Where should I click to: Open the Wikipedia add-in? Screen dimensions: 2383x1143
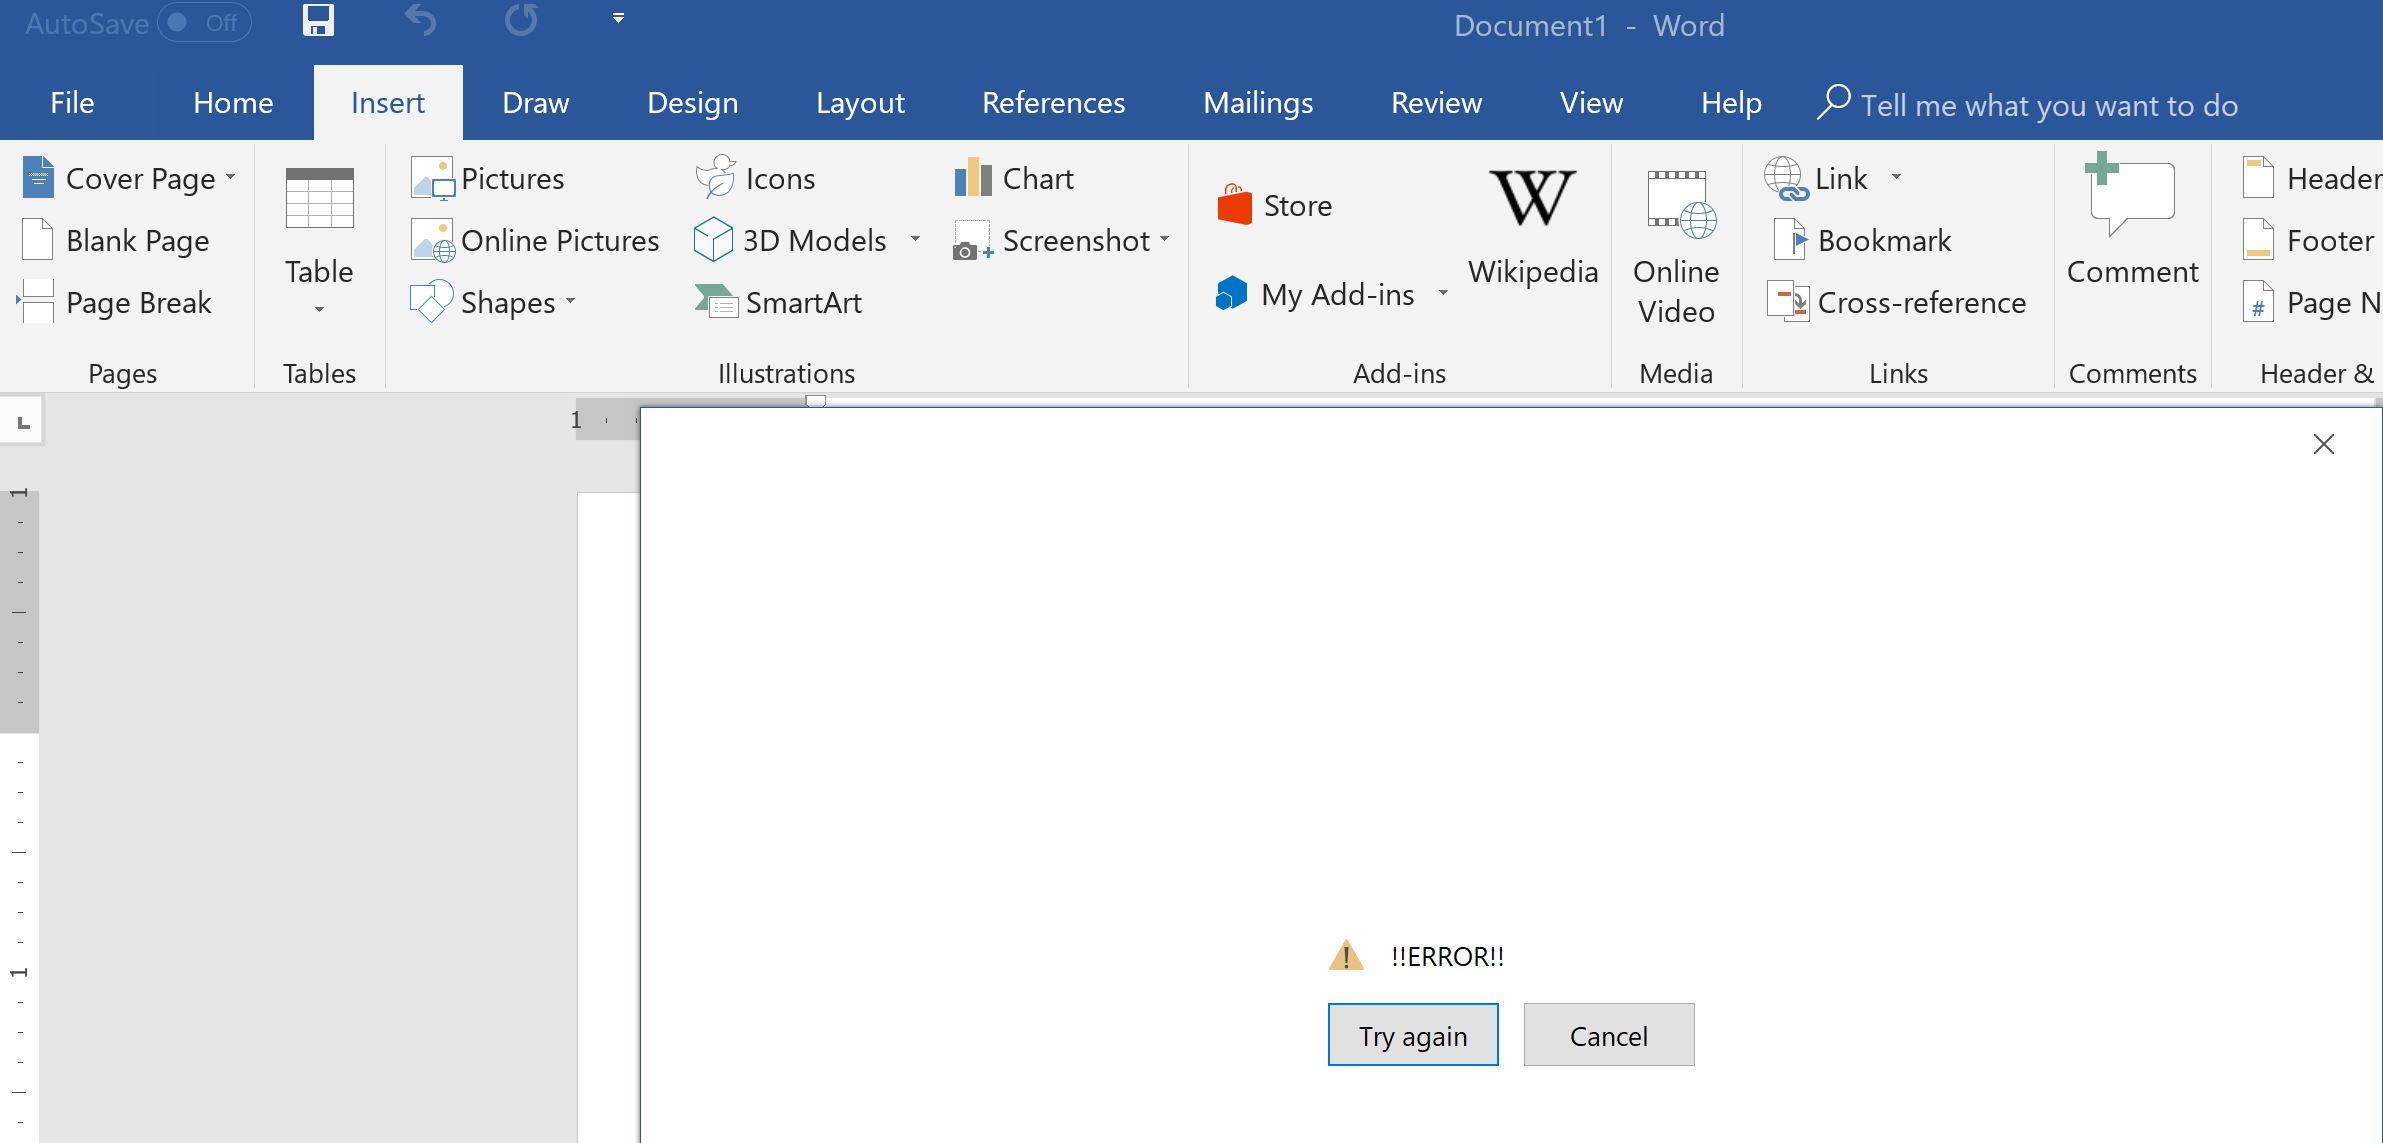(x=1533, y=228)
